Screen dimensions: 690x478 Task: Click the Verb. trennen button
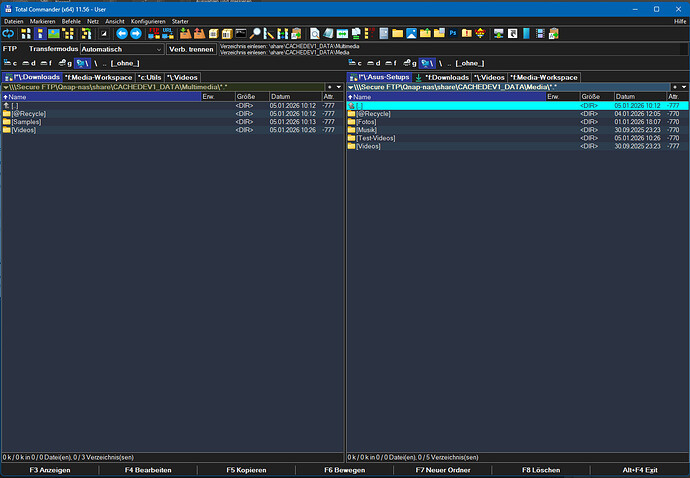point(190,48)
